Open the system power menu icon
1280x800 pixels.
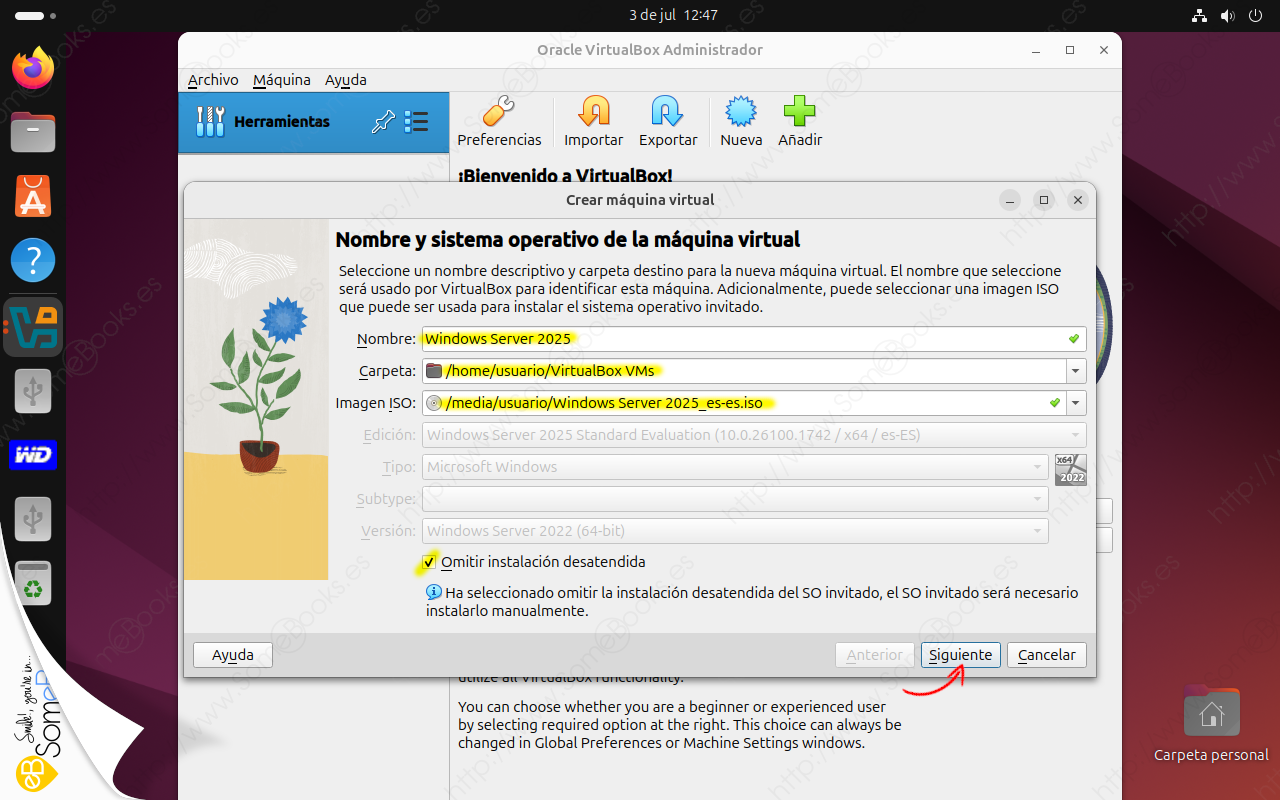(1255, 16)
